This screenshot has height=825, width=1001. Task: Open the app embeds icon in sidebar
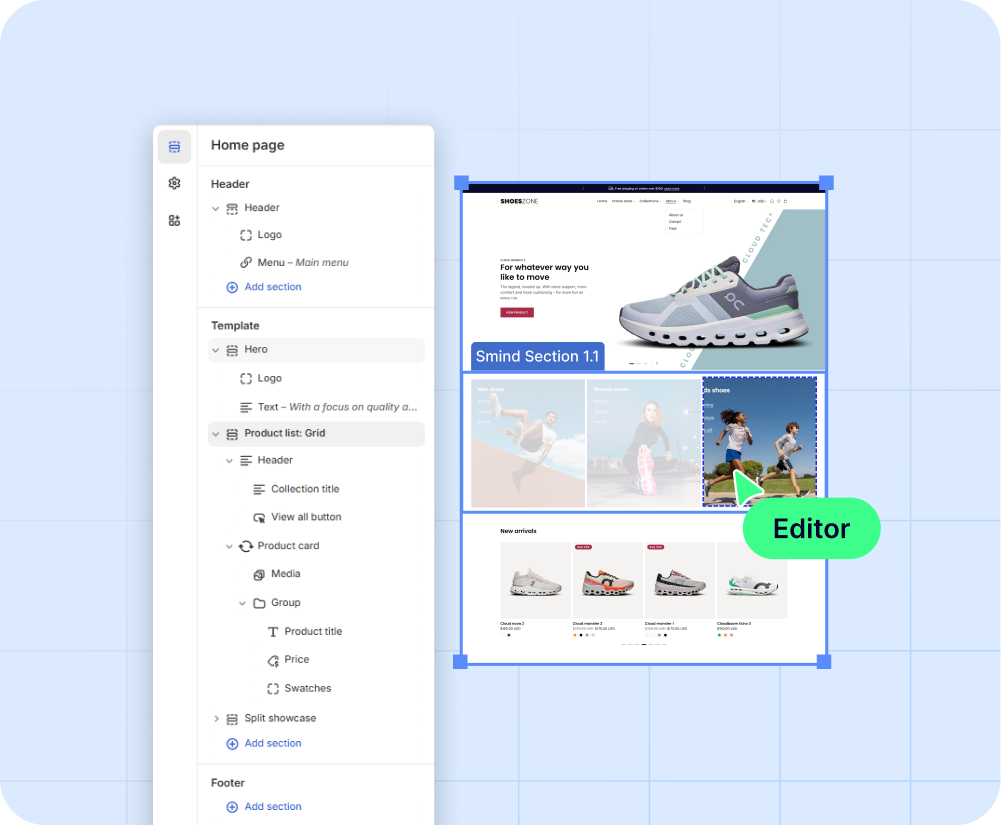tap(174, 220)
